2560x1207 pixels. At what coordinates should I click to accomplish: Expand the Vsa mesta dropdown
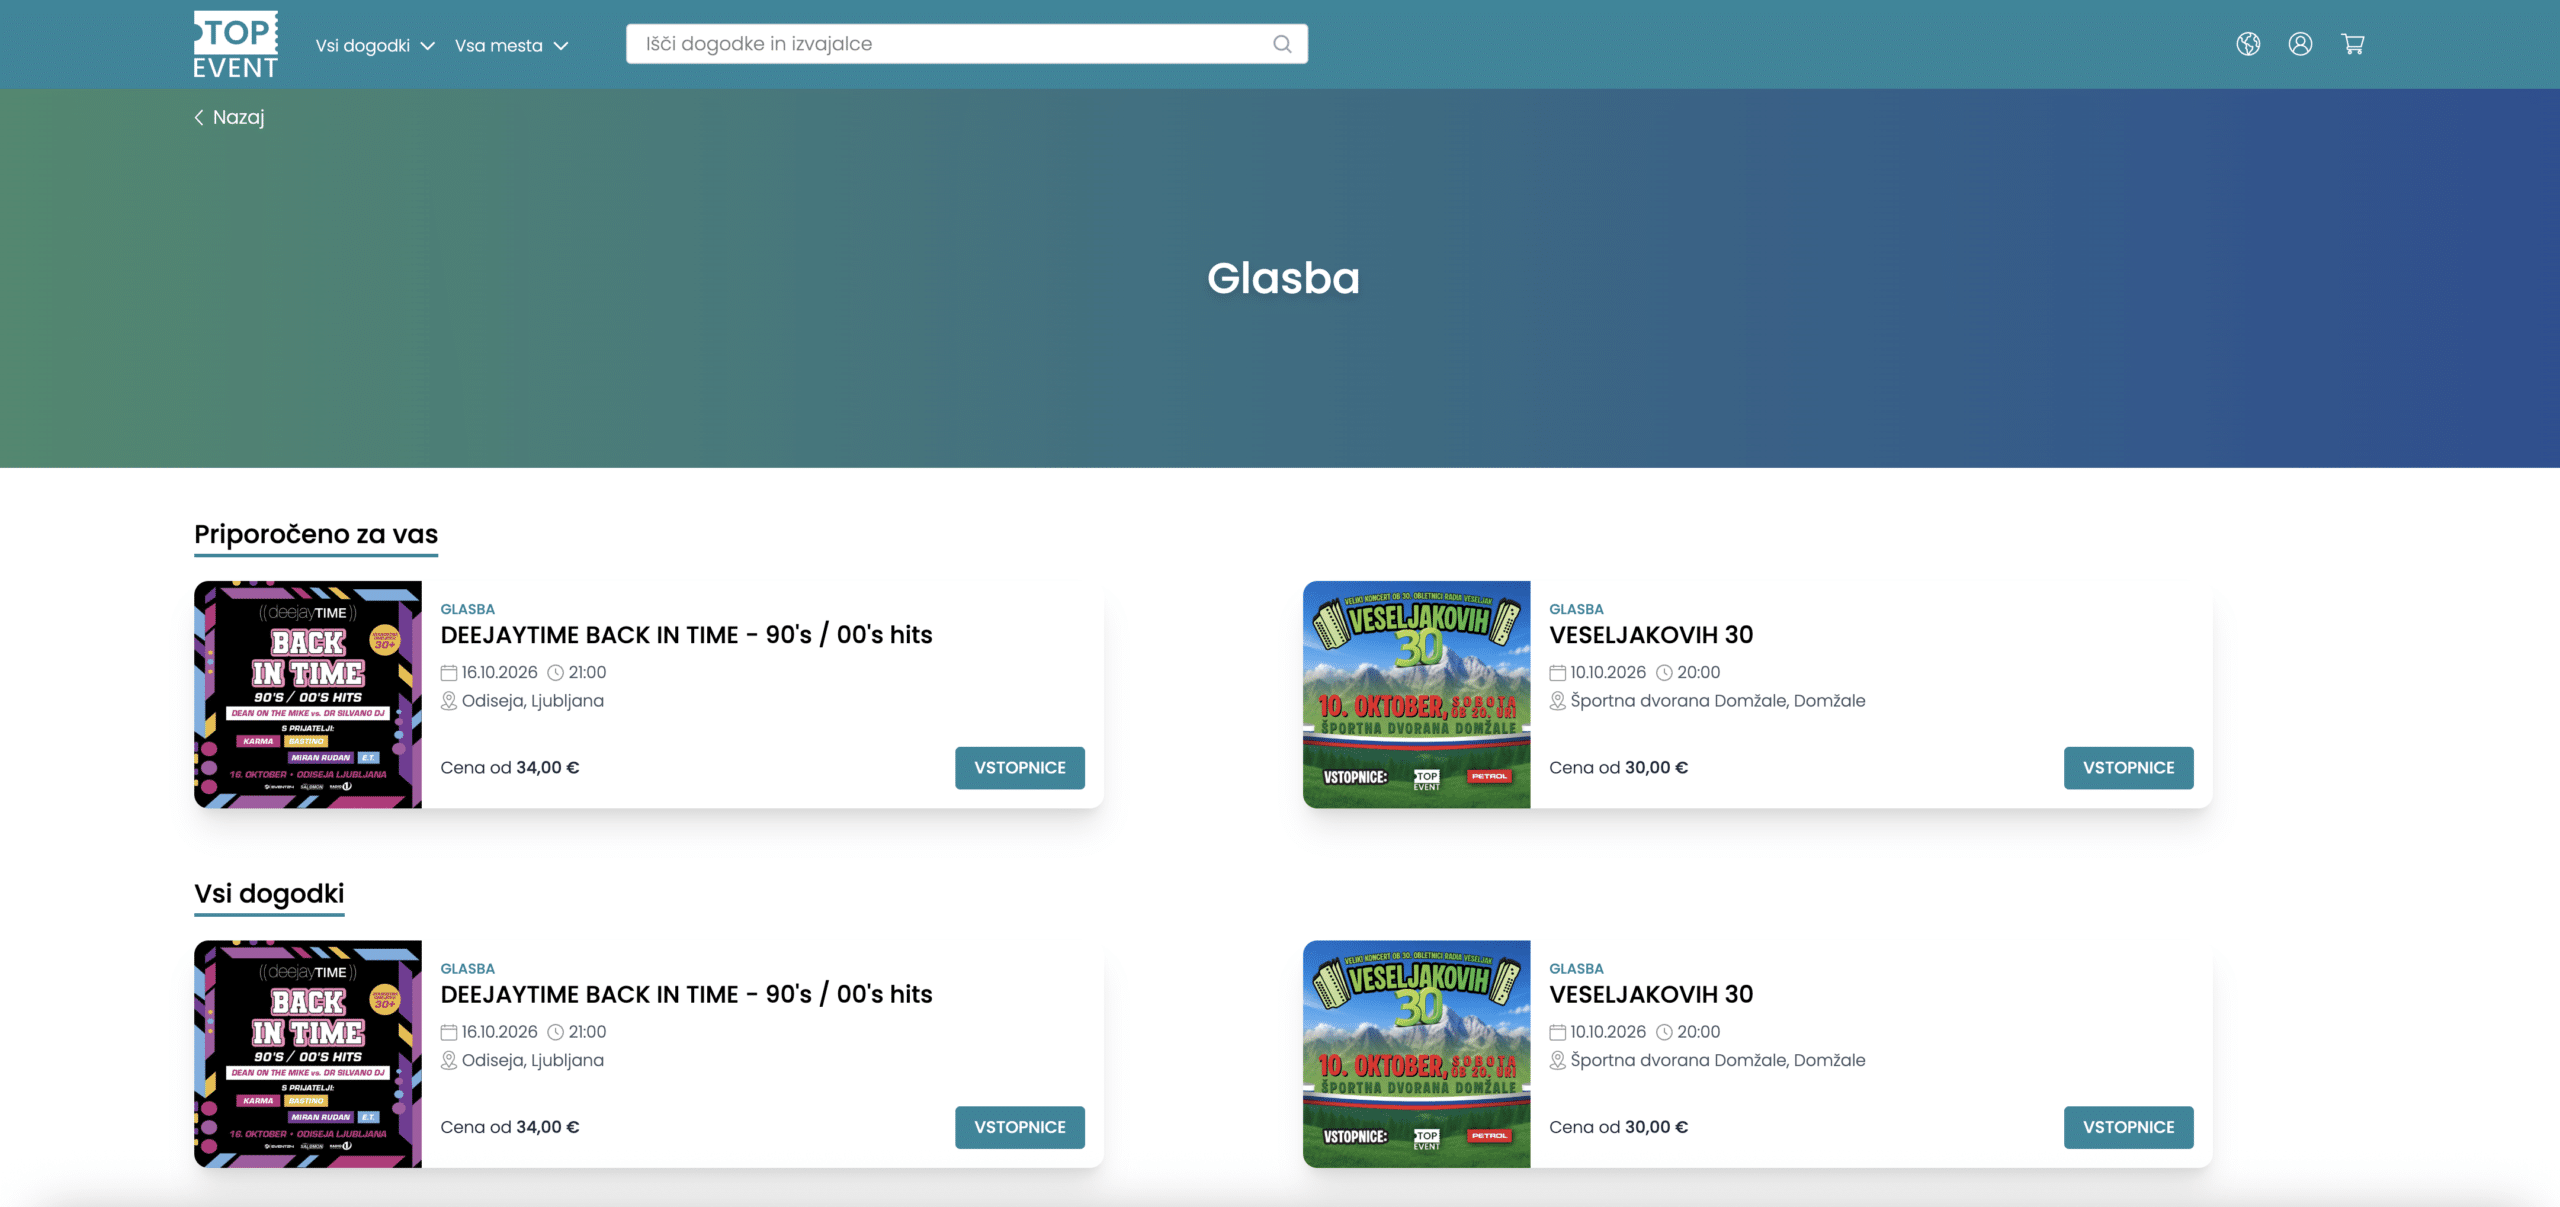(512, 46)
